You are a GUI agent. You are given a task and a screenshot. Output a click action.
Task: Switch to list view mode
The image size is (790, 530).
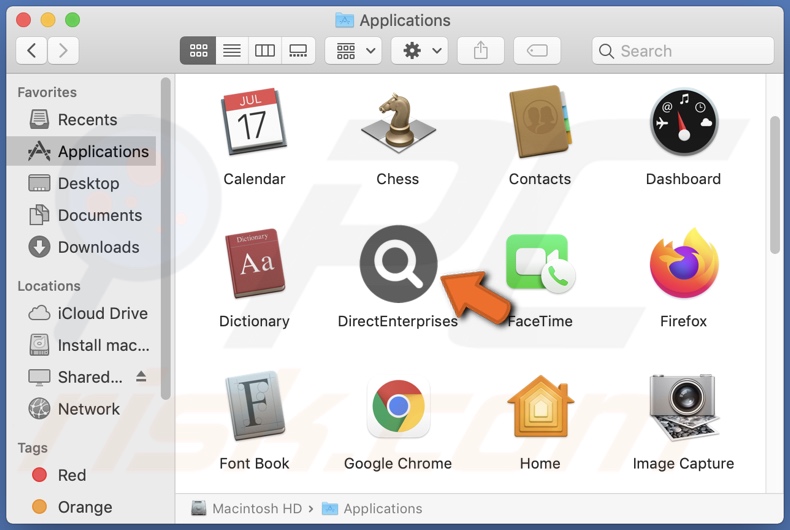[x=231, y=50]
